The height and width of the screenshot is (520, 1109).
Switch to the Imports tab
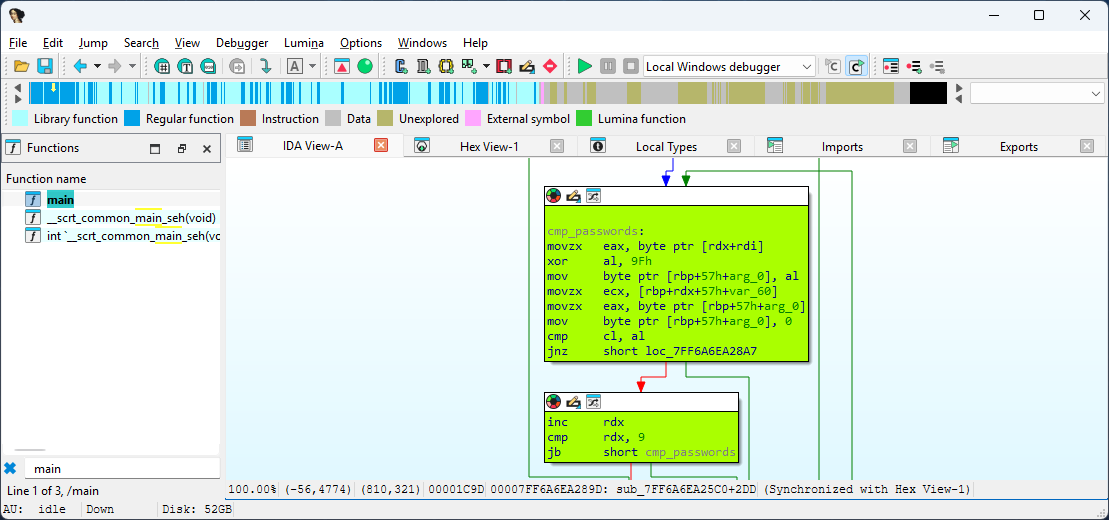[842, 146]
